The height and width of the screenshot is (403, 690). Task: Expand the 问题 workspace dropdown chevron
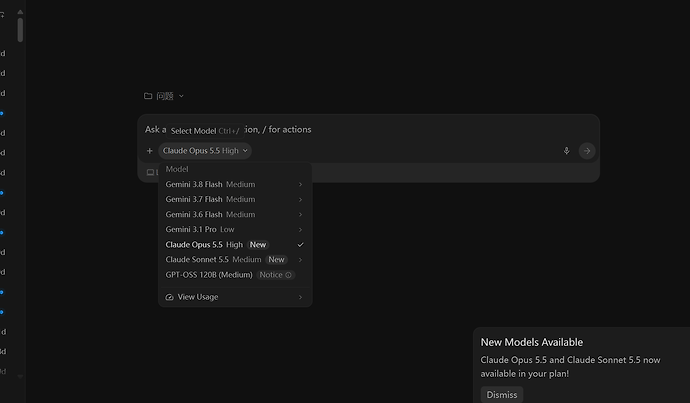(181, 96)
